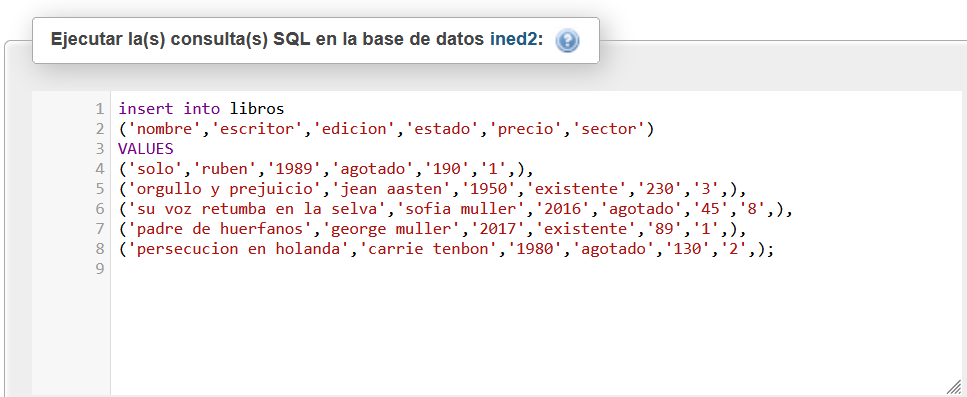Click line number 1 in gutter
The height and width of the screenshot is (397, 967).
pyautogui.click(x=100, y=109)
